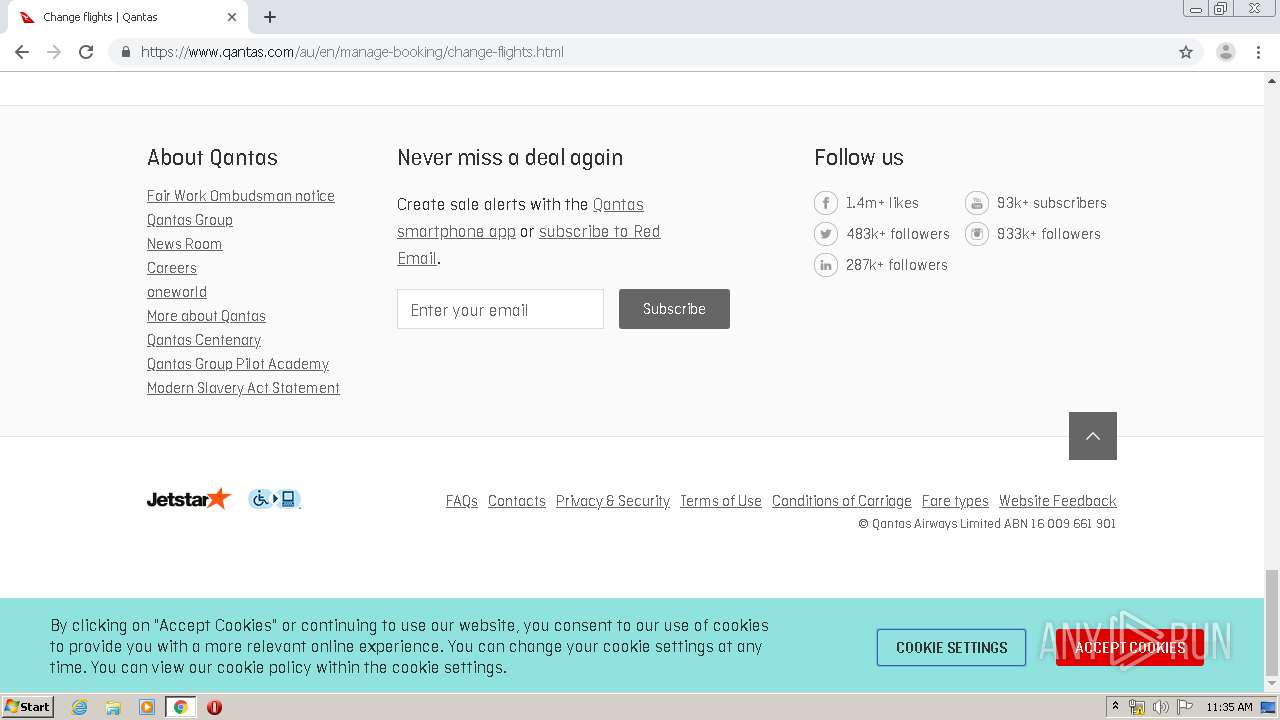Click 483k+ followers Twitter text
The image size is (1280, 720).
coord(898,234)
